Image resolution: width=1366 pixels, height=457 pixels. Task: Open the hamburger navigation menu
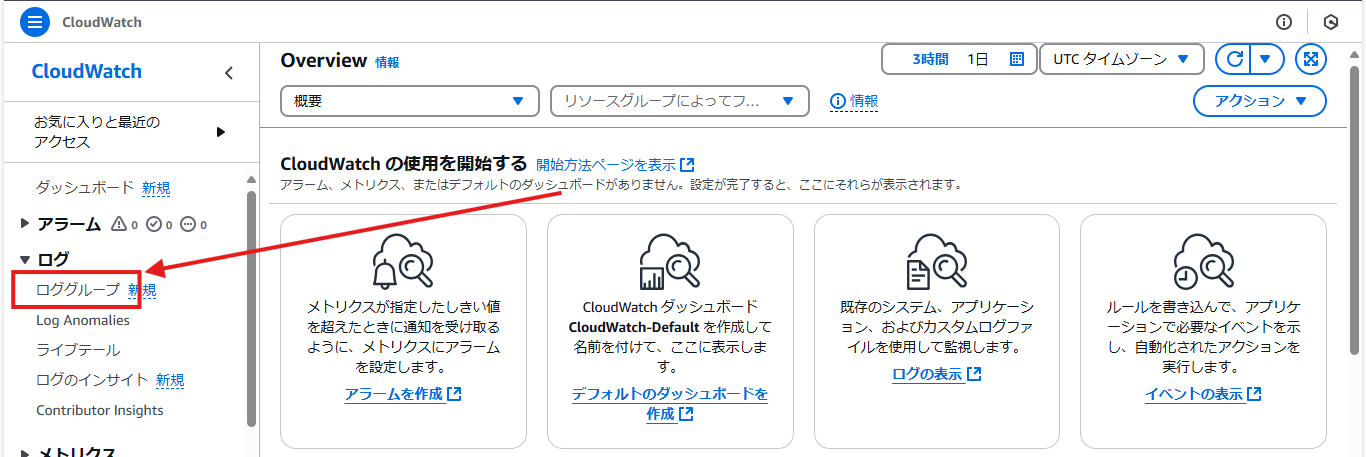(x=35, y=21)
